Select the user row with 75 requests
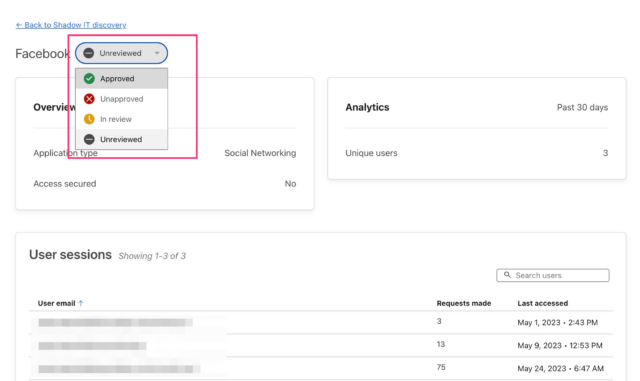The width and height of the screenshot is (640, 381). 321,368
